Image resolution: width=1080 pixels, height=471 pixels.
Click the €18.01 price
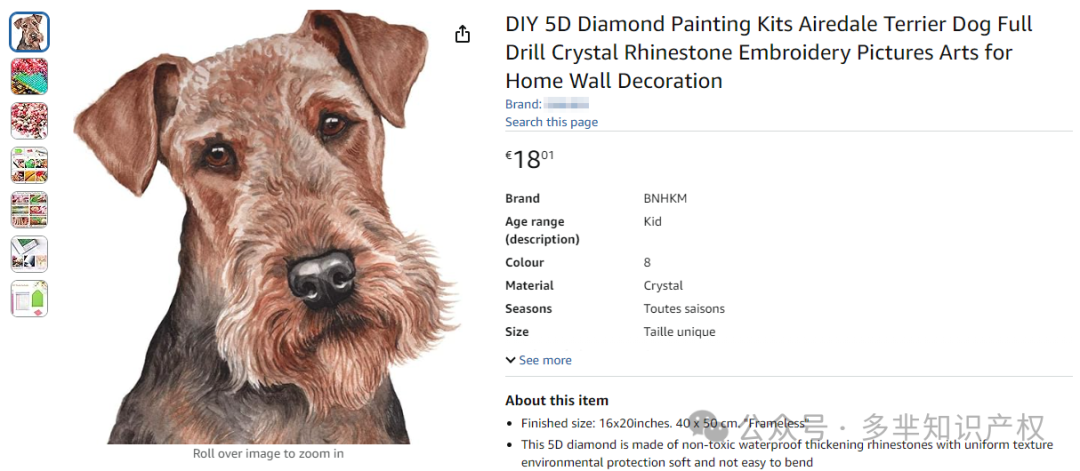coord(530,159)
